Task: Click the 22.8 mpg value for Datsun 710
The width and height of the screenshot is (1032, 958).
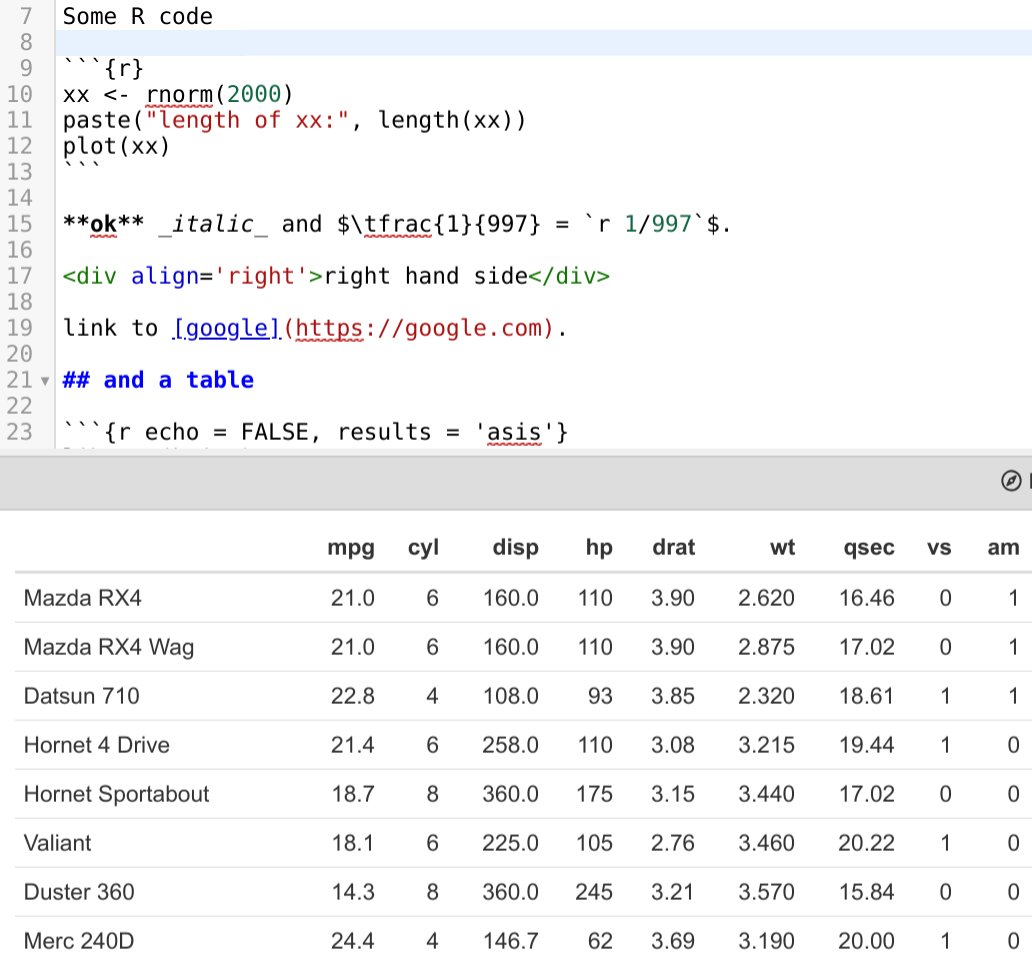Action: coord(353,695)
